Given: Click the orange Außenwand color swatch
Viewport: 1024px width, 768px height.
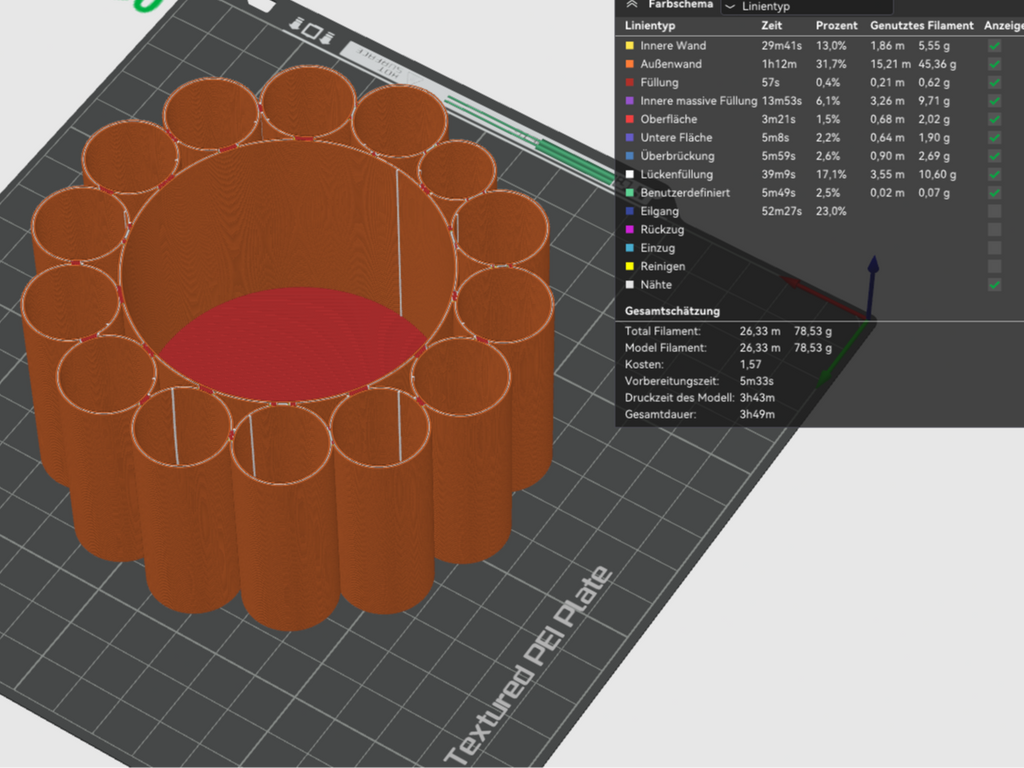Looking at the screenshot, I should click(x=630, y=64).
